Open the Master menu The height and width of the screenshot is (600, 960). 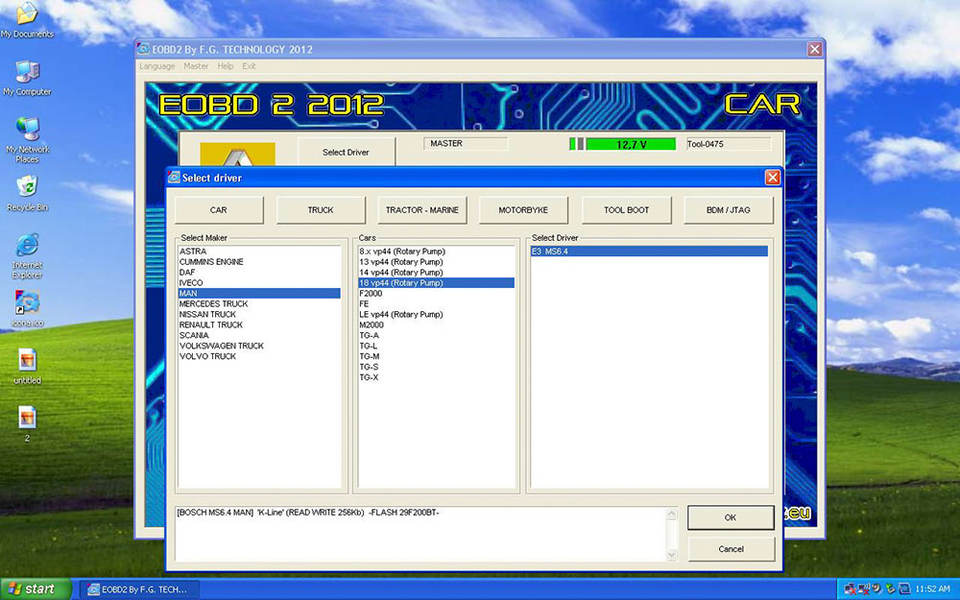tap(196, 66)
